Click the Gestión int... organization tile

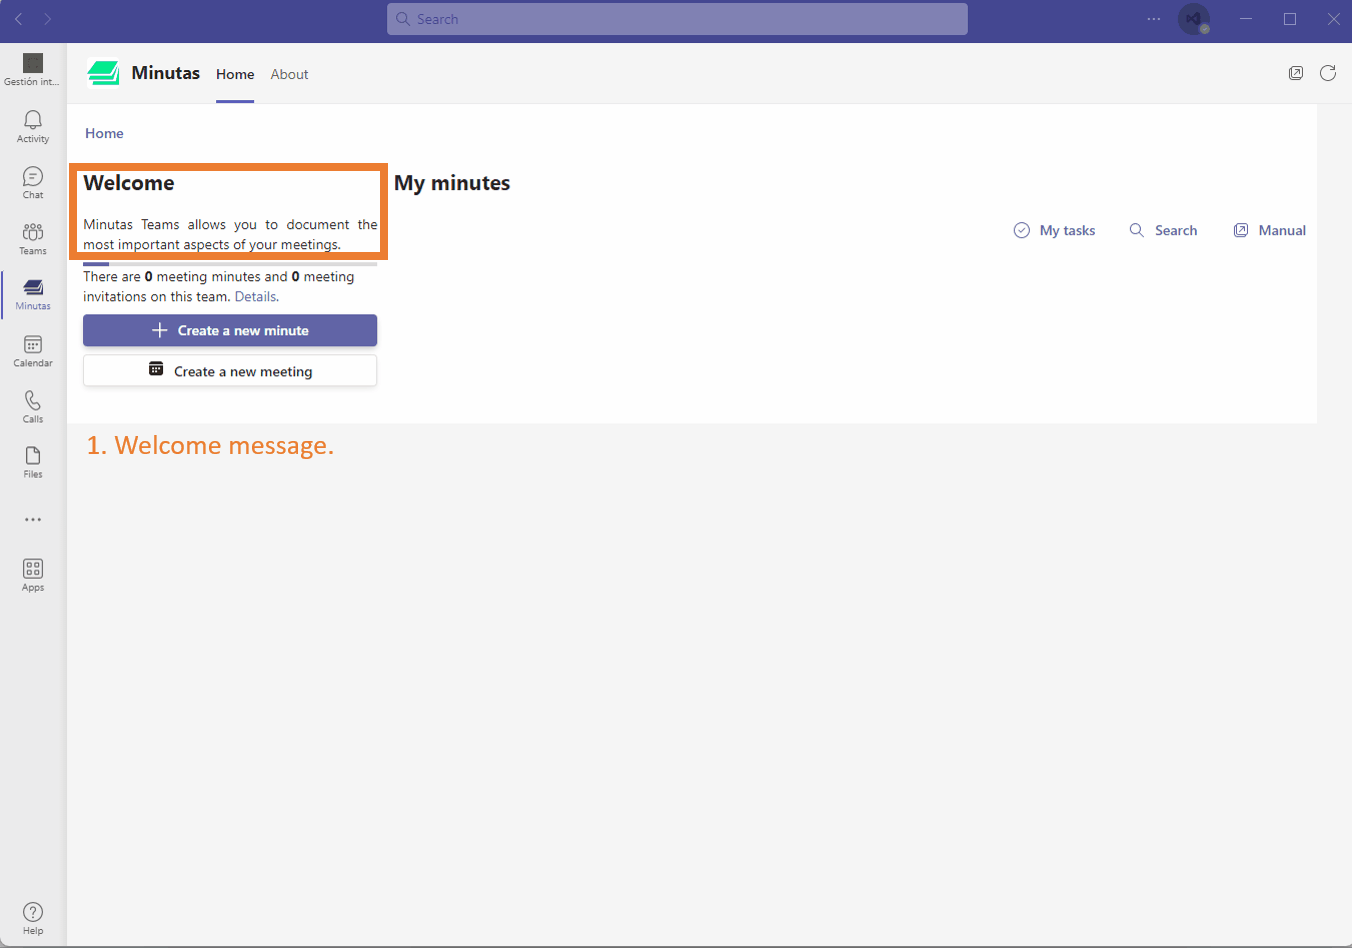(33, 70)
